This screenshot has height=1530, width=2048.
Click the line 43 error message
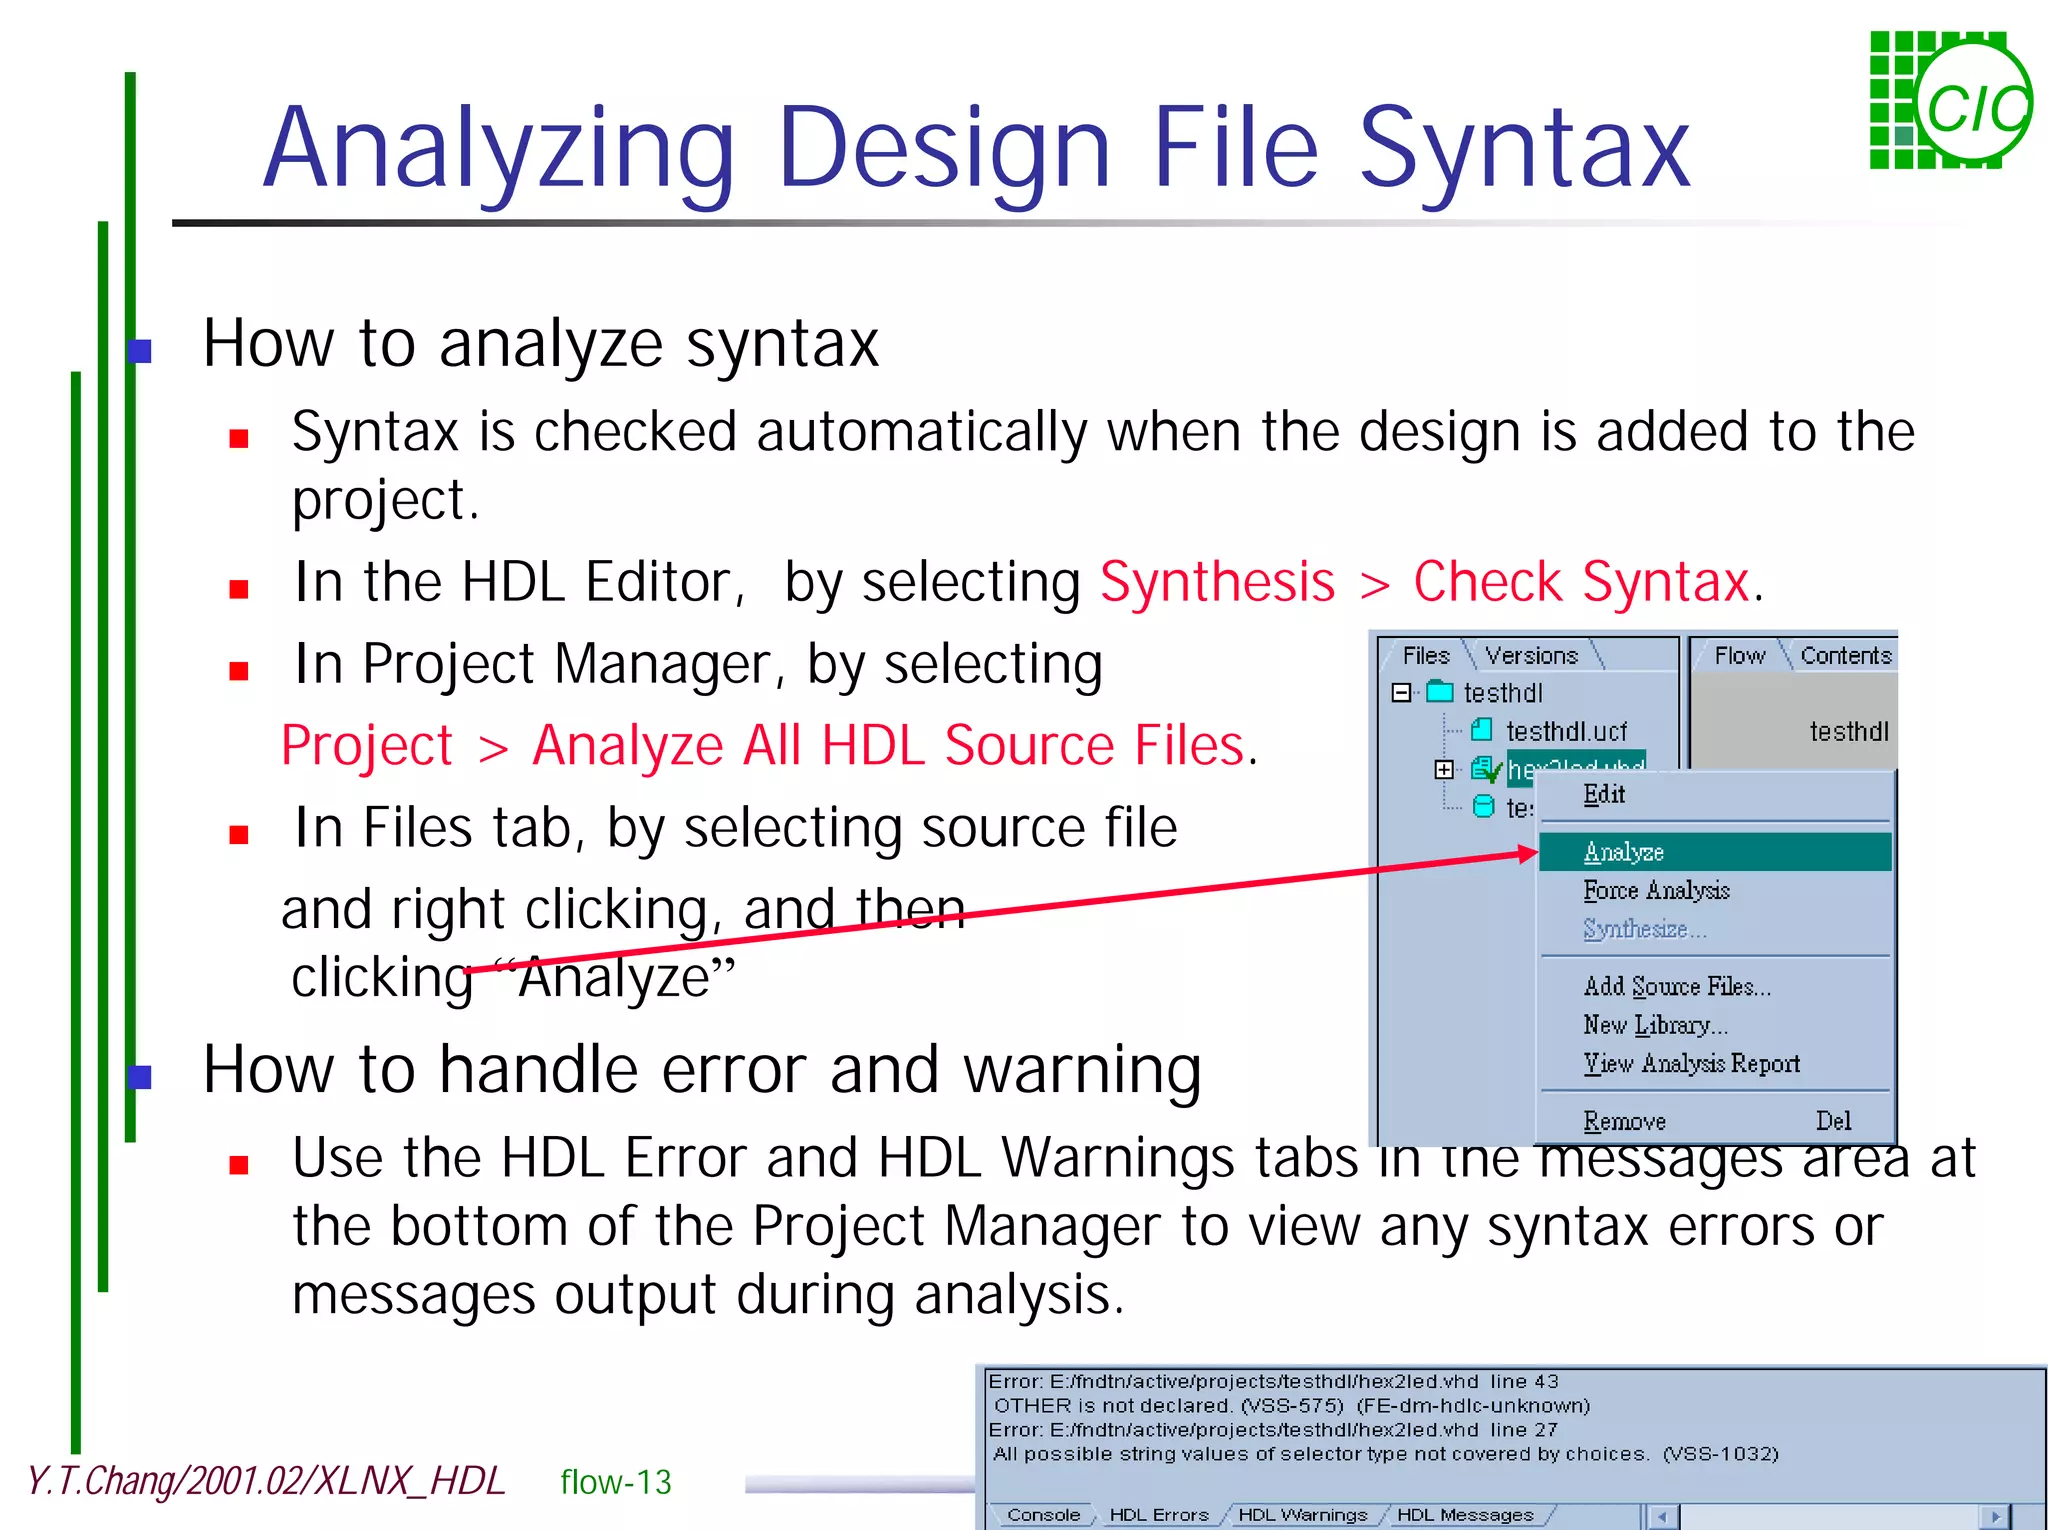point(1273,1381)
